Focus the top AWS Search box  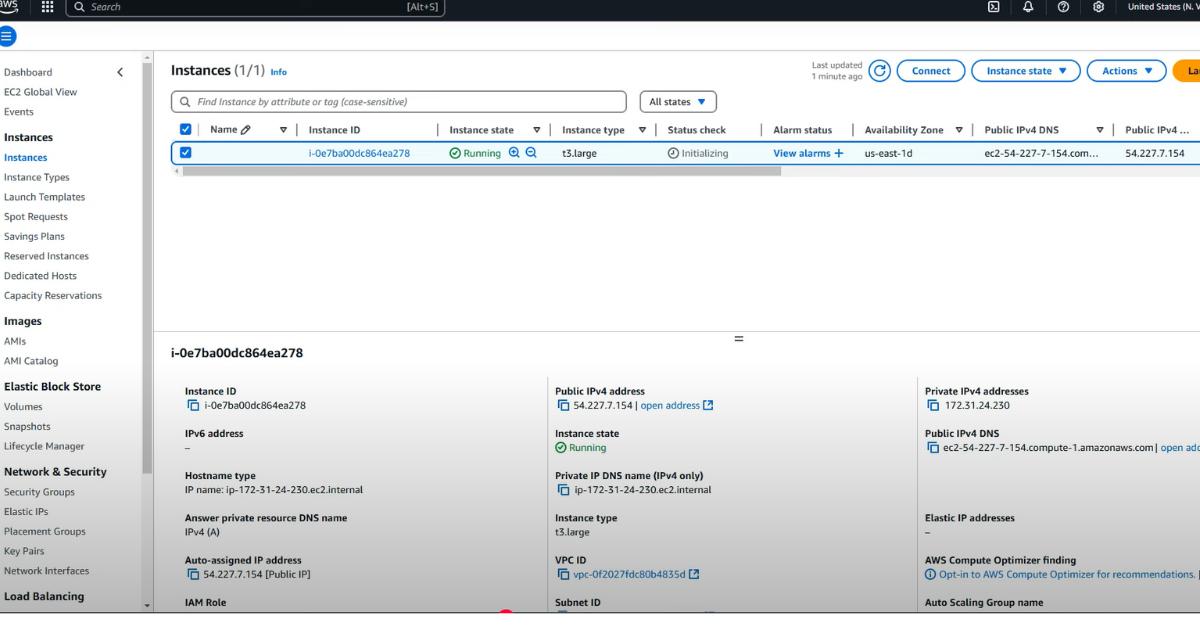tap(255, 7)
